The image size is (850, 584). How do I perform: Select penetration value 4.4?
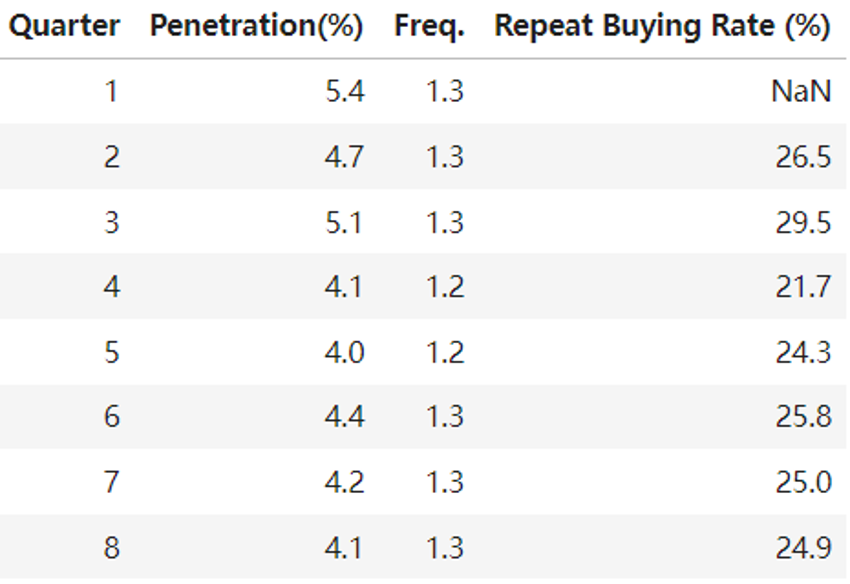tap(344, 416)
